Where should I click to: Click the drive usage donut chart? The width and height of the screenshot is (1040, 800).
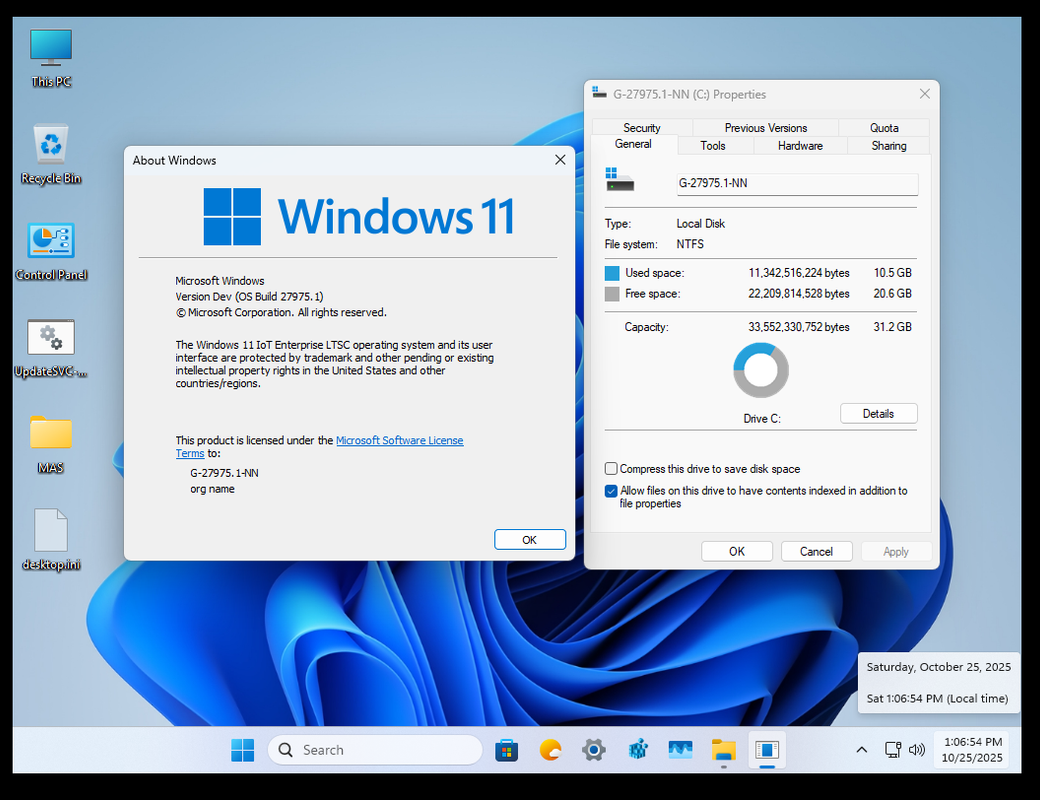click(x=761, y=370)
